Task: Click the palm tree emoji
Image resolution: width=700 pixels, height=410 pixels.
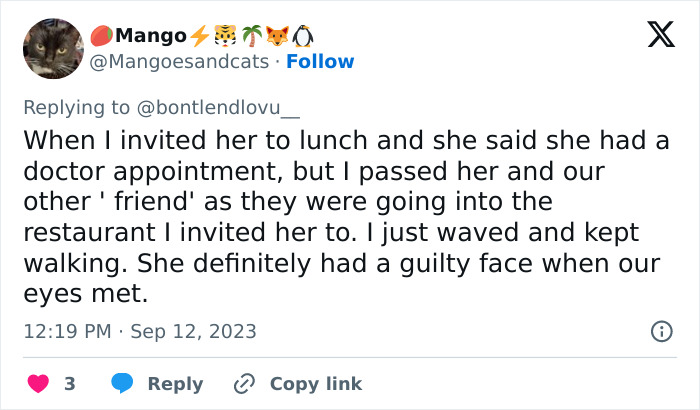Action: pos(251,36)
